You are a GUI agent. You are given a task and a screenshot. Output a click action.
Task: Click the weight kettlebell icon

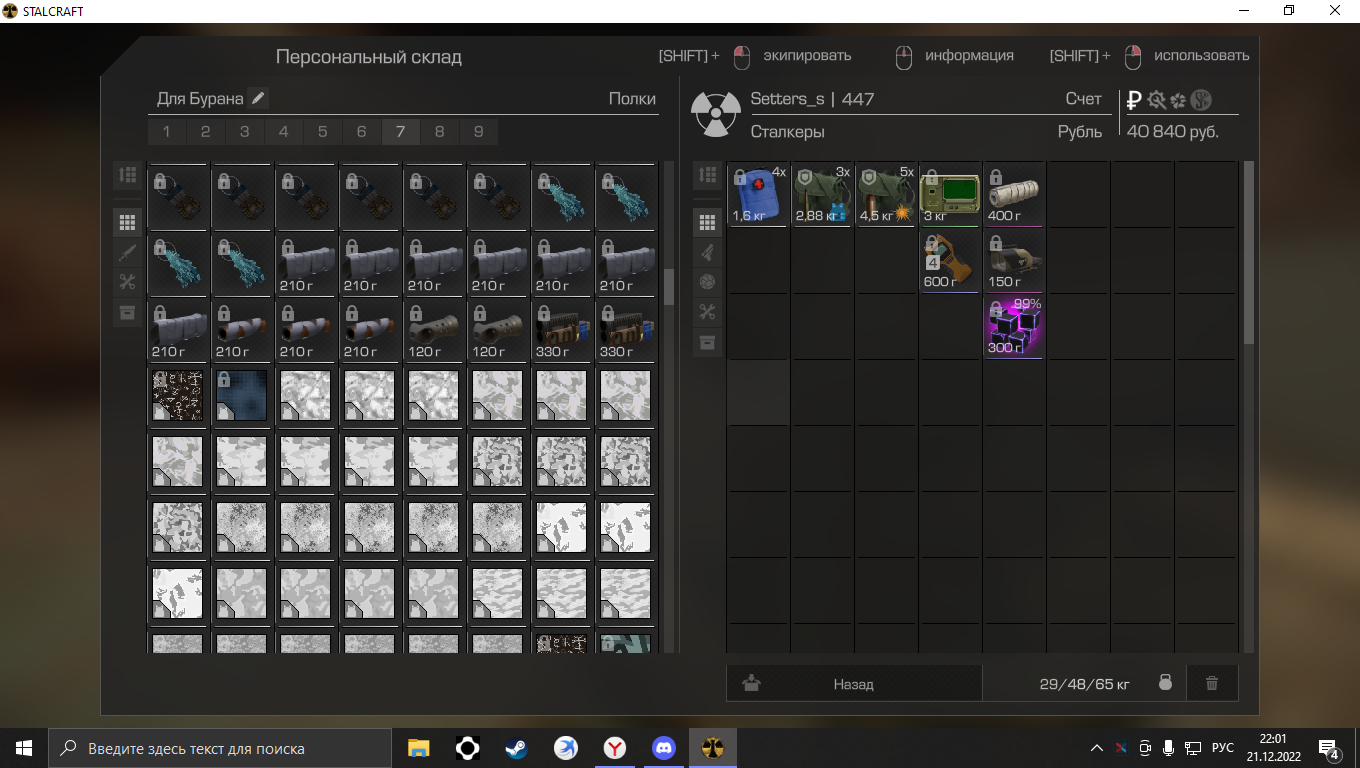(1165, 683)
